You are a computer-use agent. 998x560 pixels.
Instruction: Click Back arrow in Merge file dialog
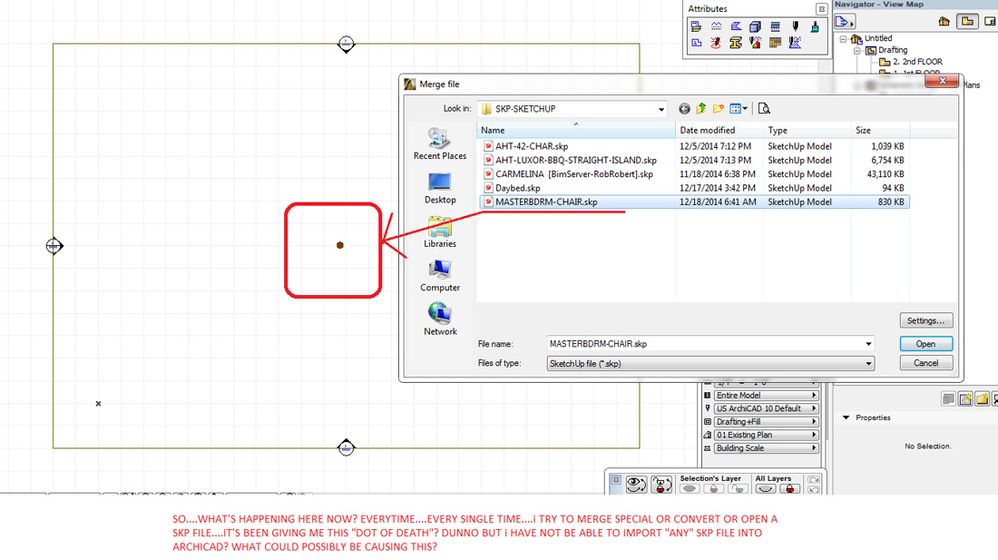(684, 109)
